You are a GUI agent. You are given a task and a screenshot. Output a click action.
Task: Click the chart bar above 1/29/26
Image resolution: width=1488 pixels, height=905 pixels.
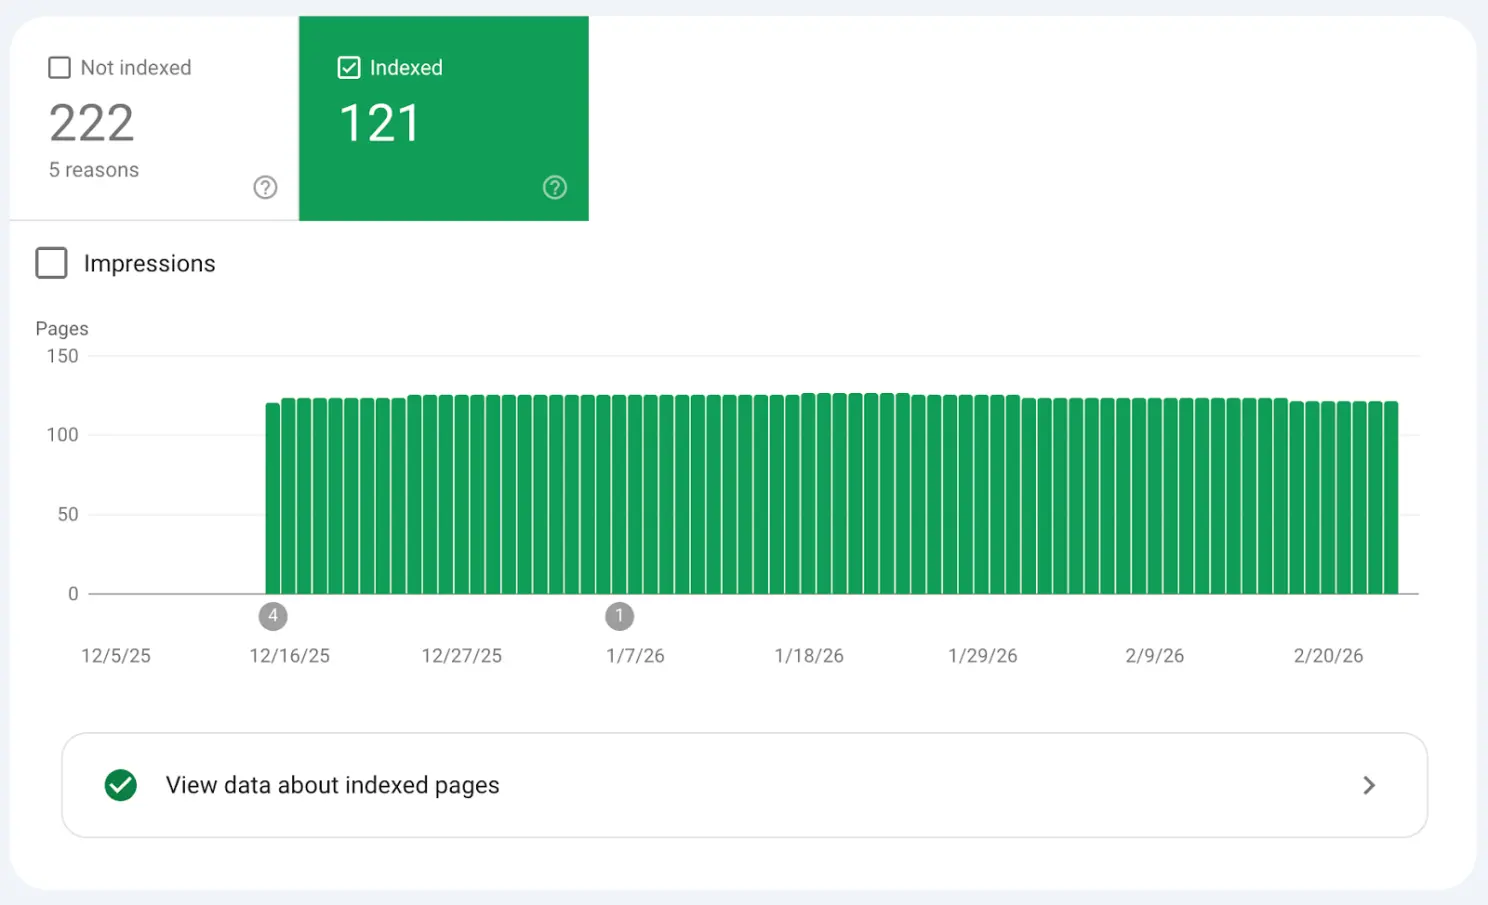[982, 495]
